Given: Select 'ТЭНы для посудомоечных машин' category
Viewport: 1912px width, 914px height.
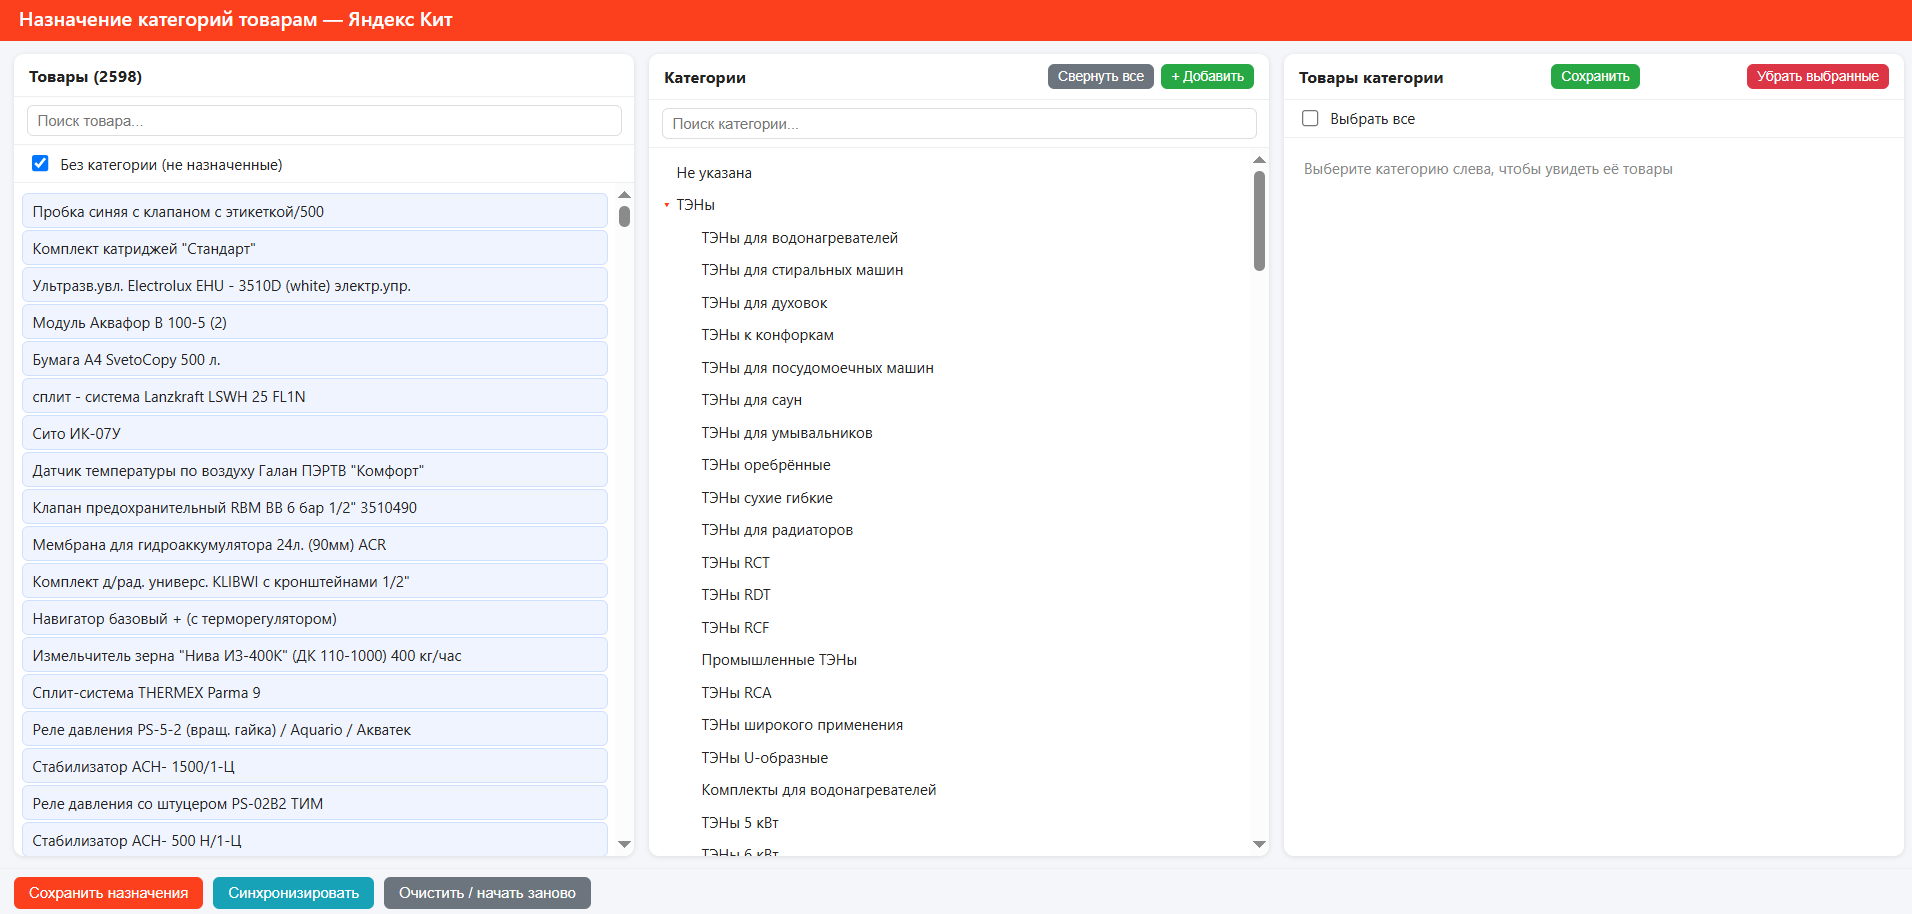Looking at the screenshot, I should point(817,368).
